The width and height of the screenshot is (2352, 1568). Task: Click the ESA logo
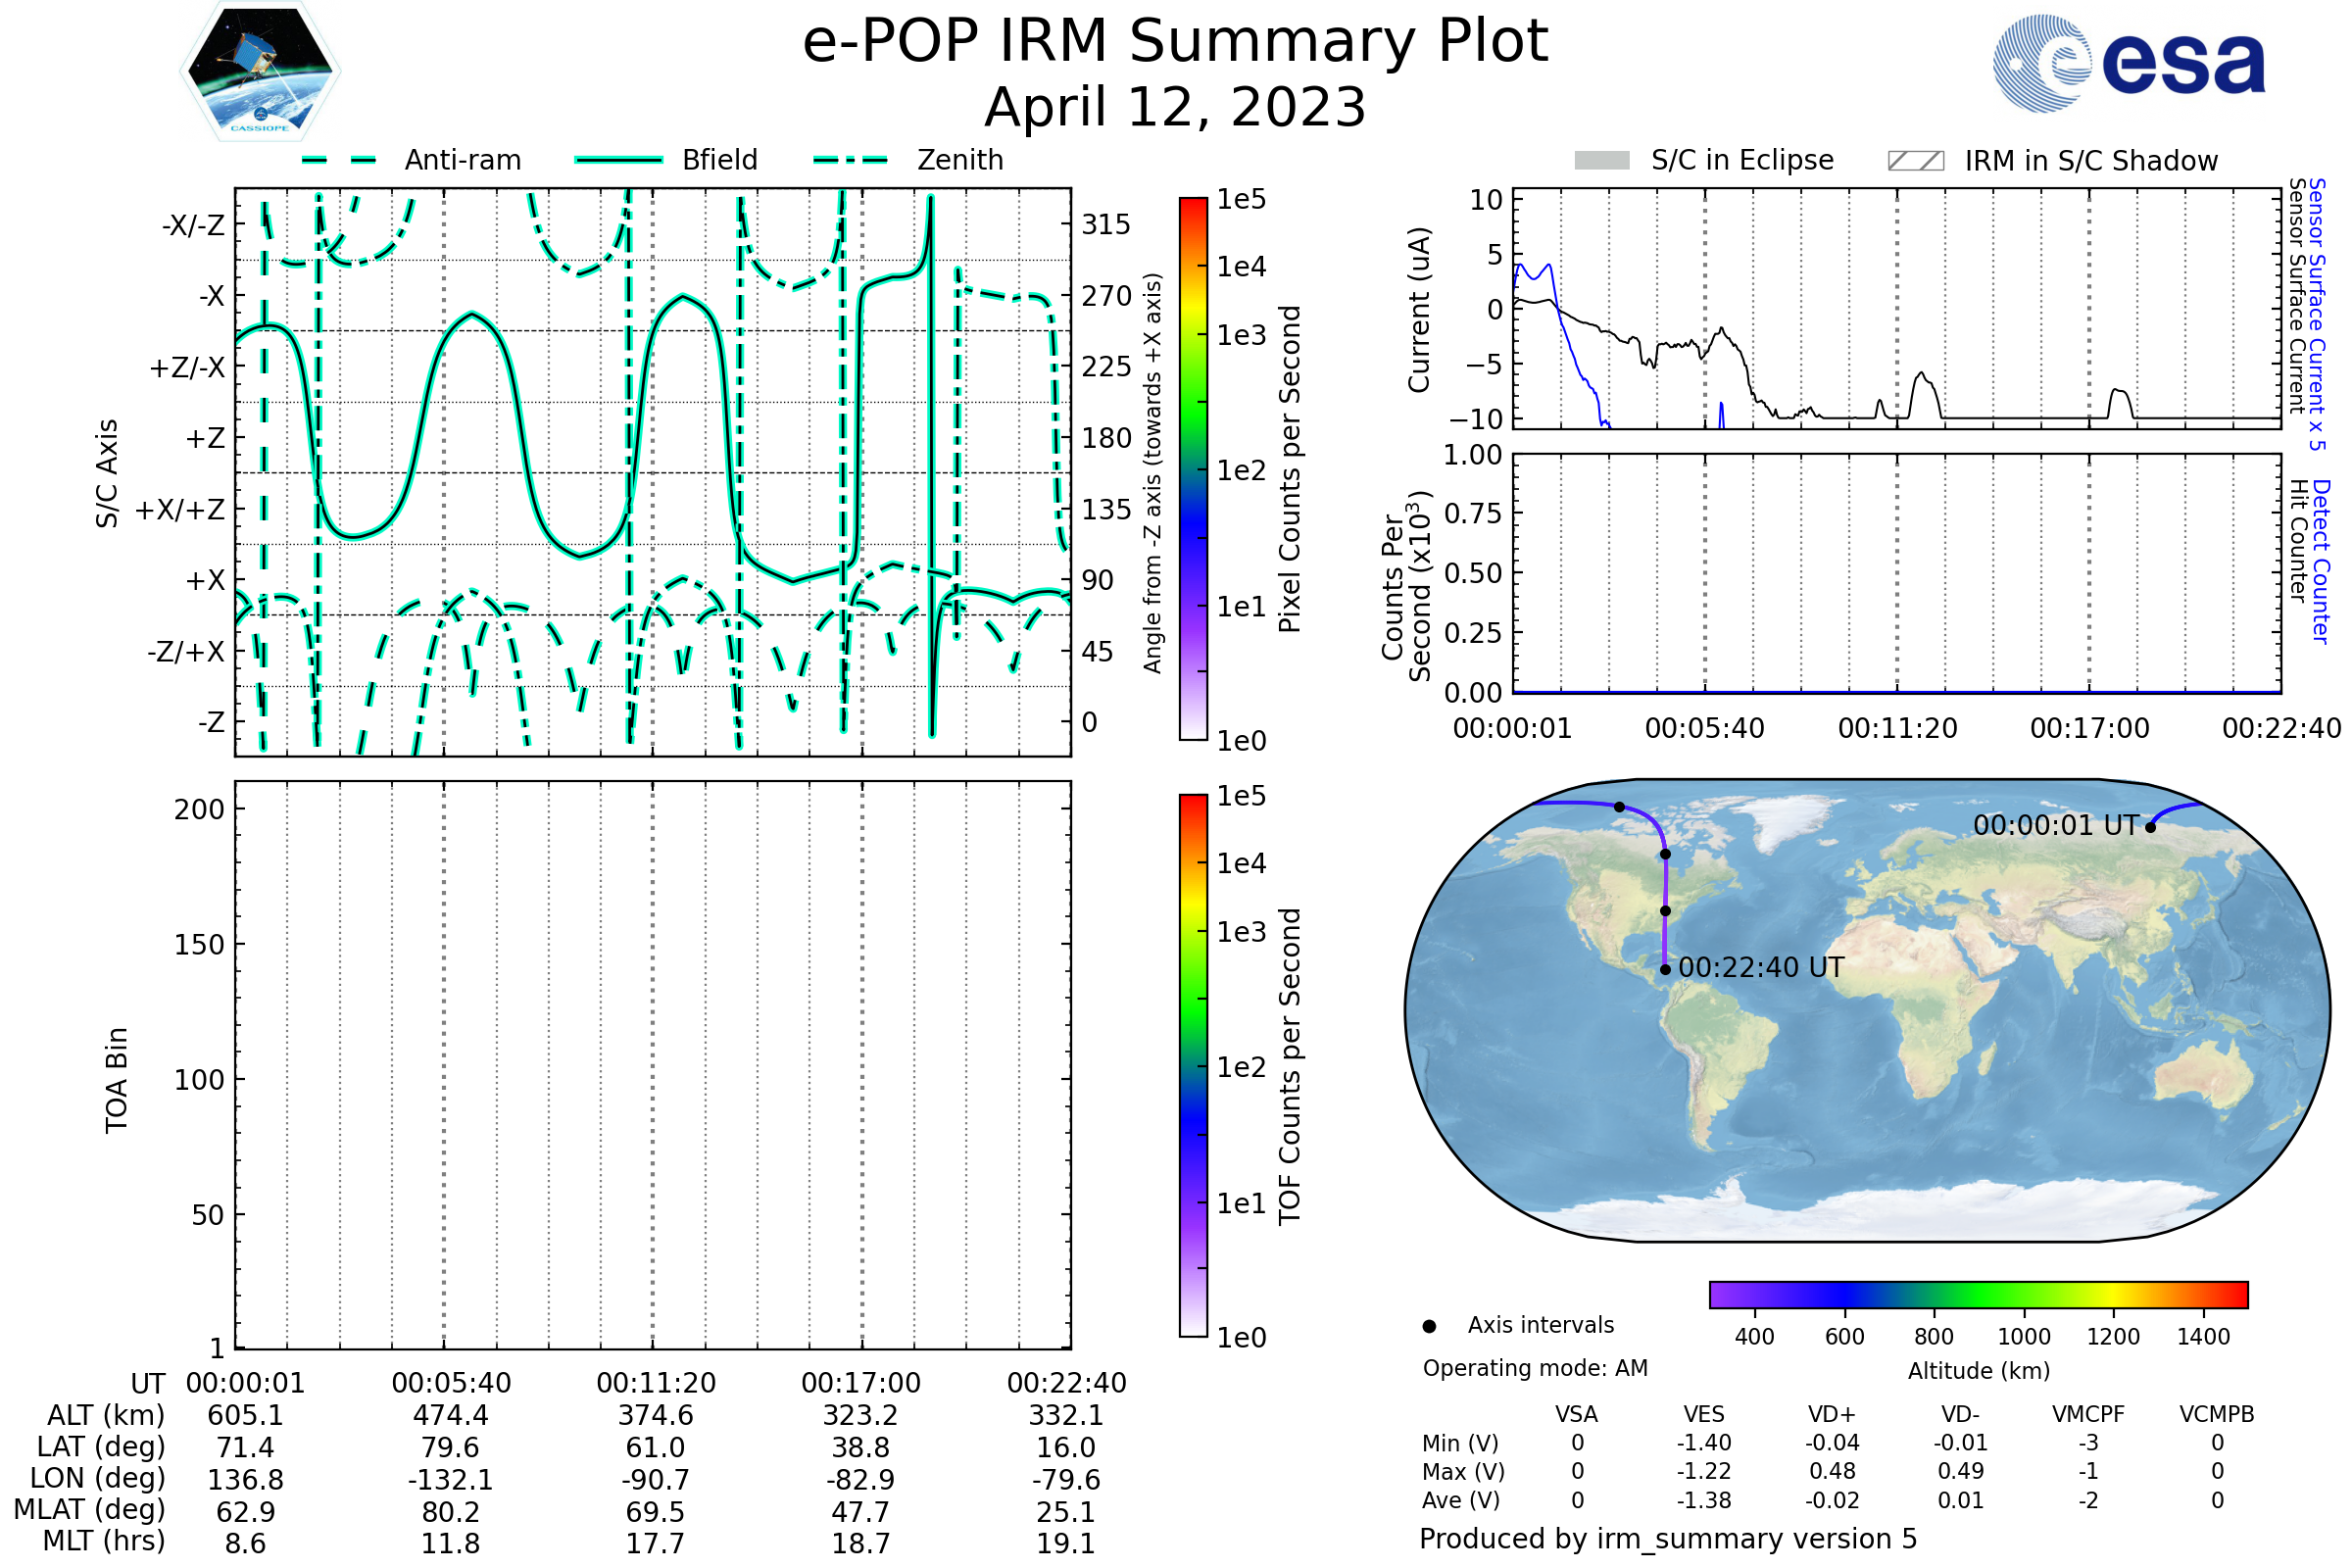coord(2130,63)
